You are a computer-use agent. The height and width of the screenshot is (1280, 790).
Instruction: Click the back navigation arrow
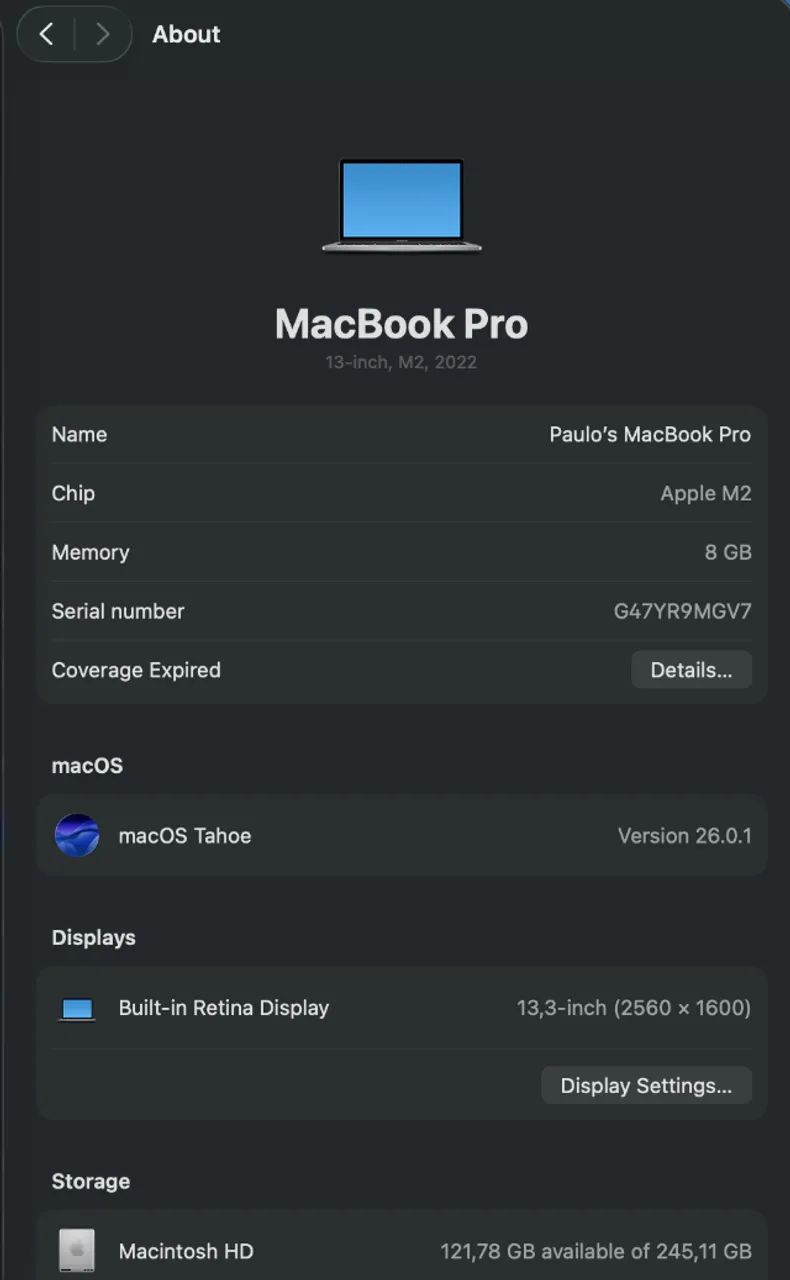[46, 33]
